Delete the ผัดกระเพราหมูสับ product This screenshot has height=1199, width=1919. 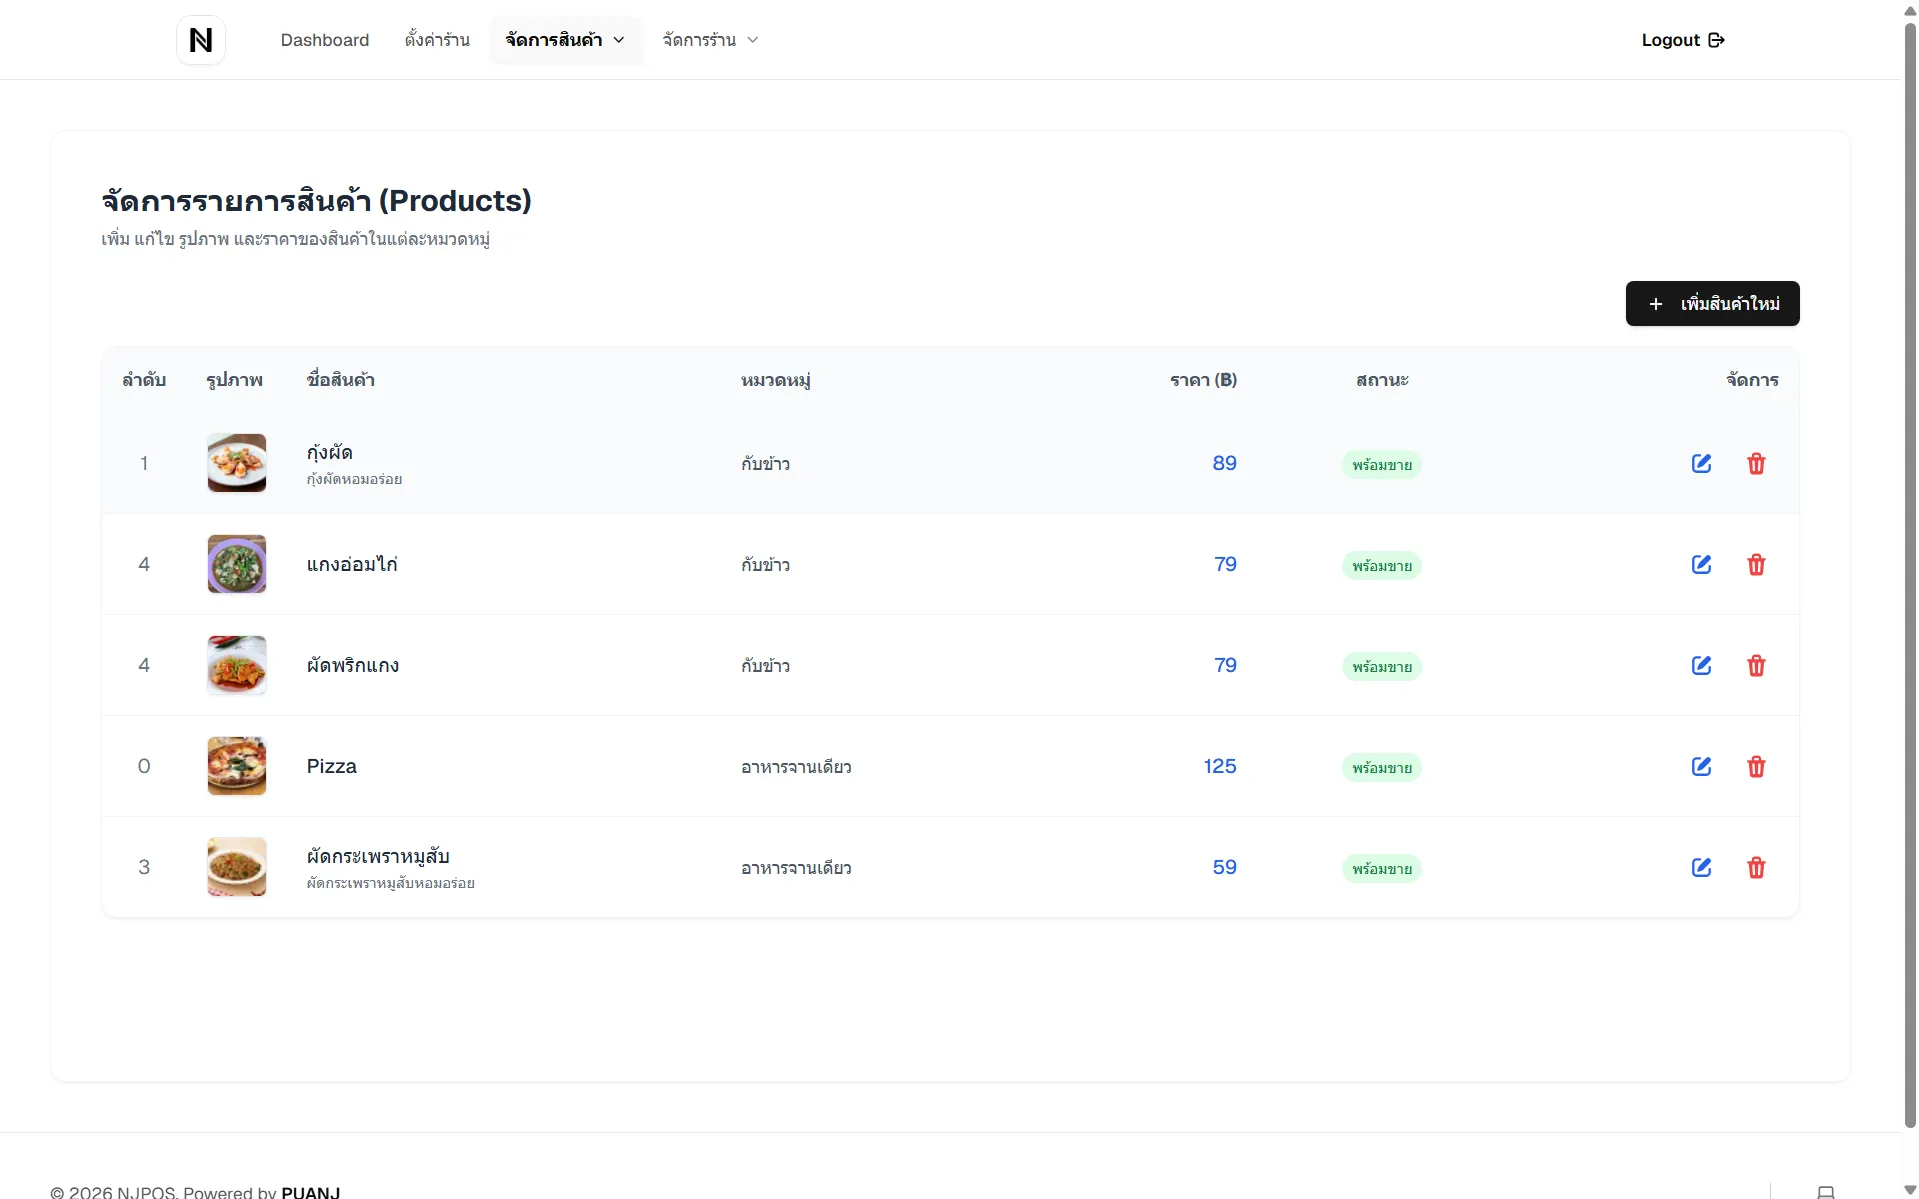click(1756, 868)
